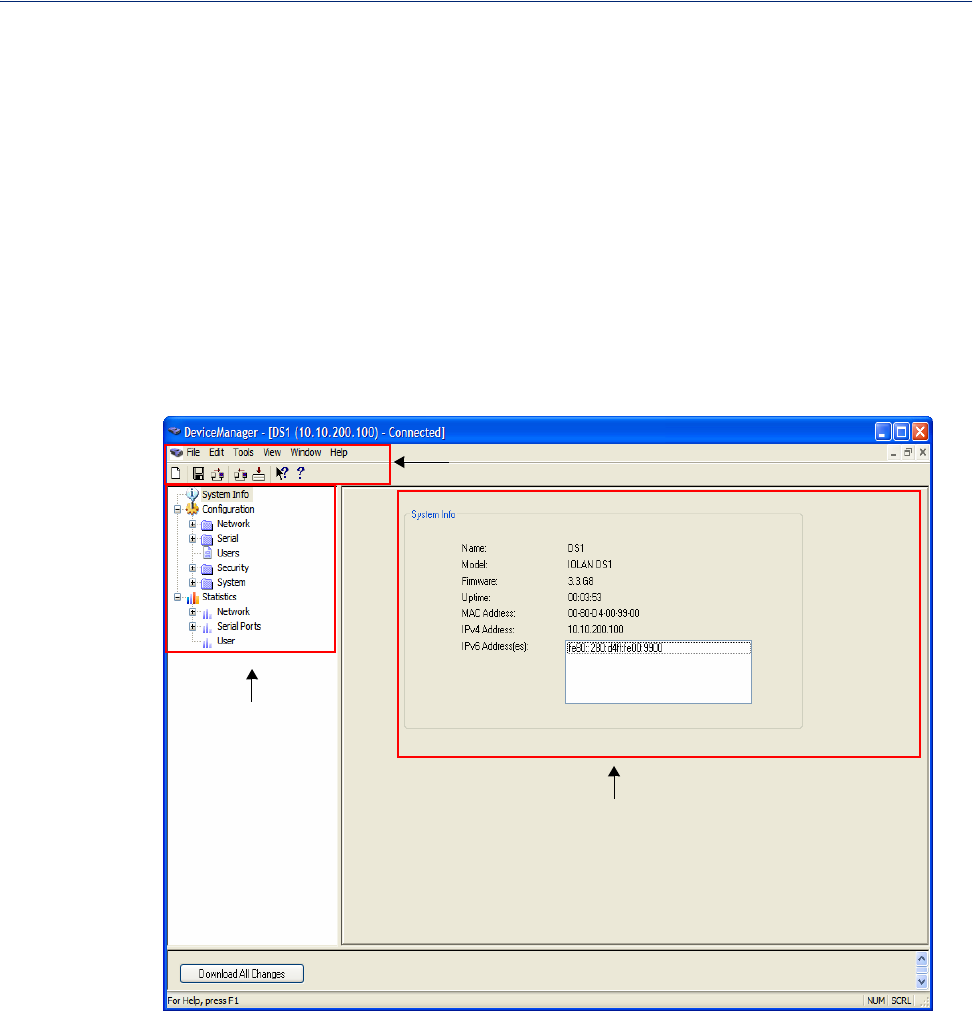The image size is (973, 1011).
Task: Click the Uptime value 00:03:53
Action: [x=585, y=597]
